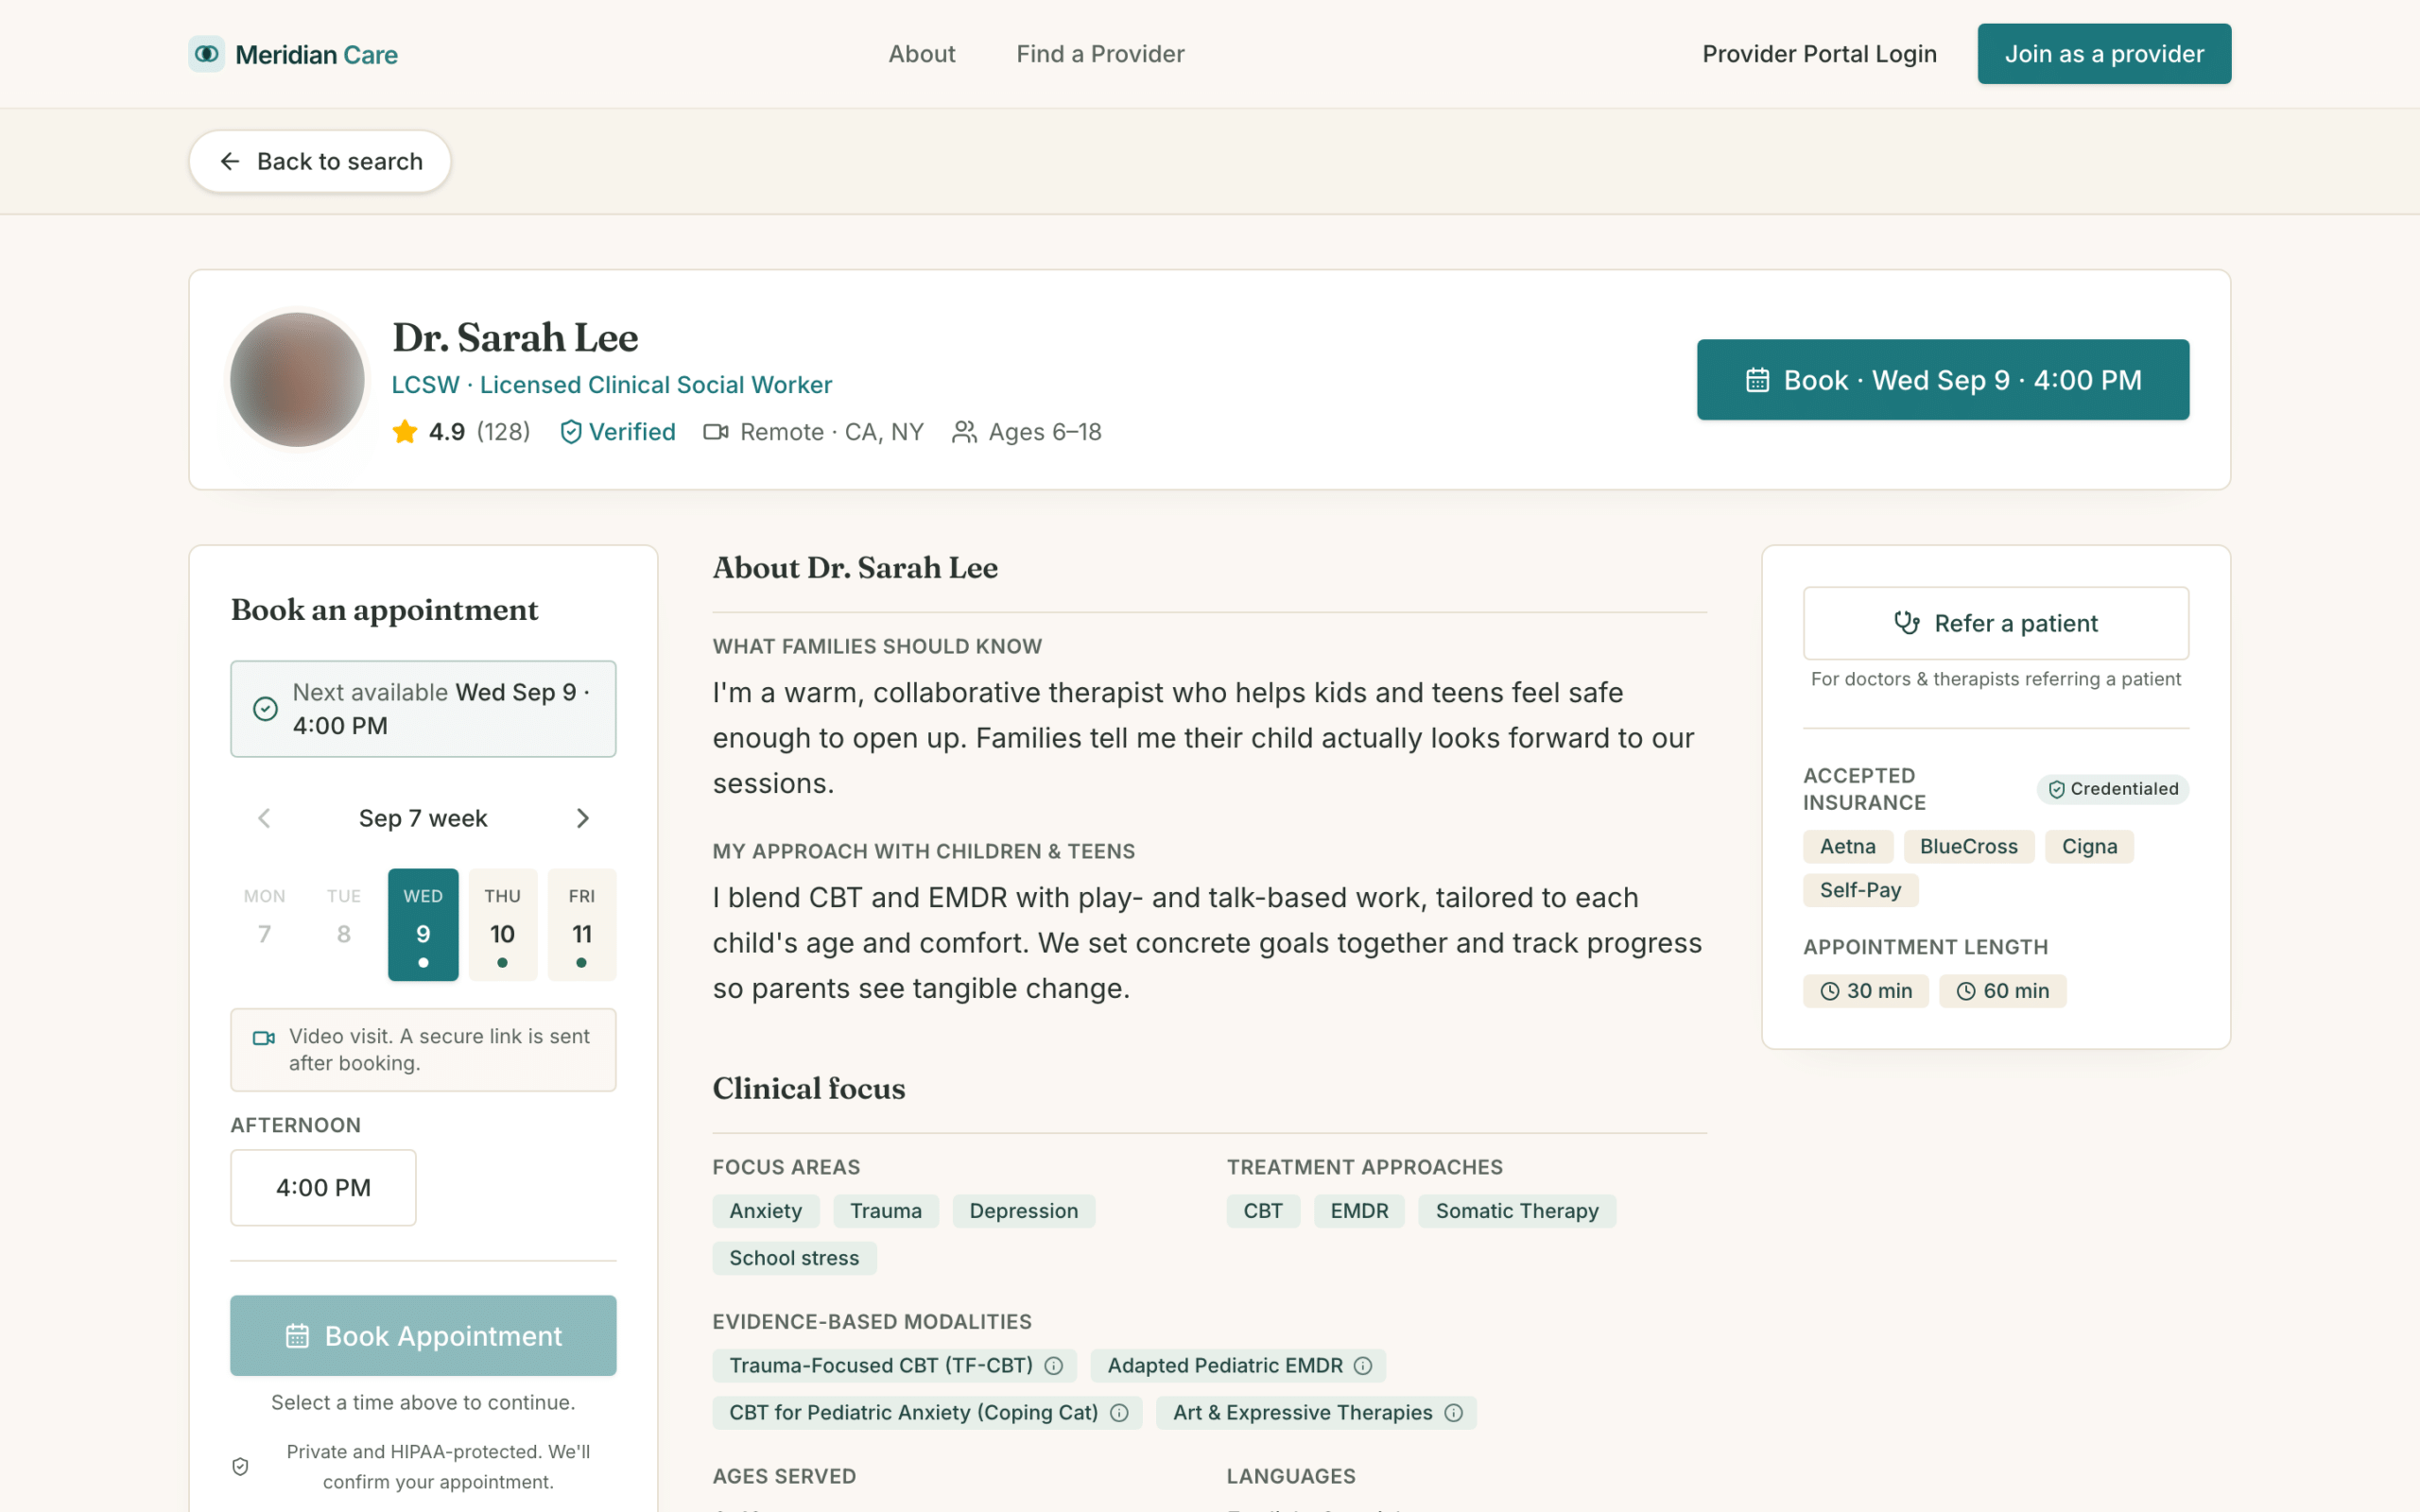
Task: Click the Self-Pay chip
Action: [x=1861, y=891]
